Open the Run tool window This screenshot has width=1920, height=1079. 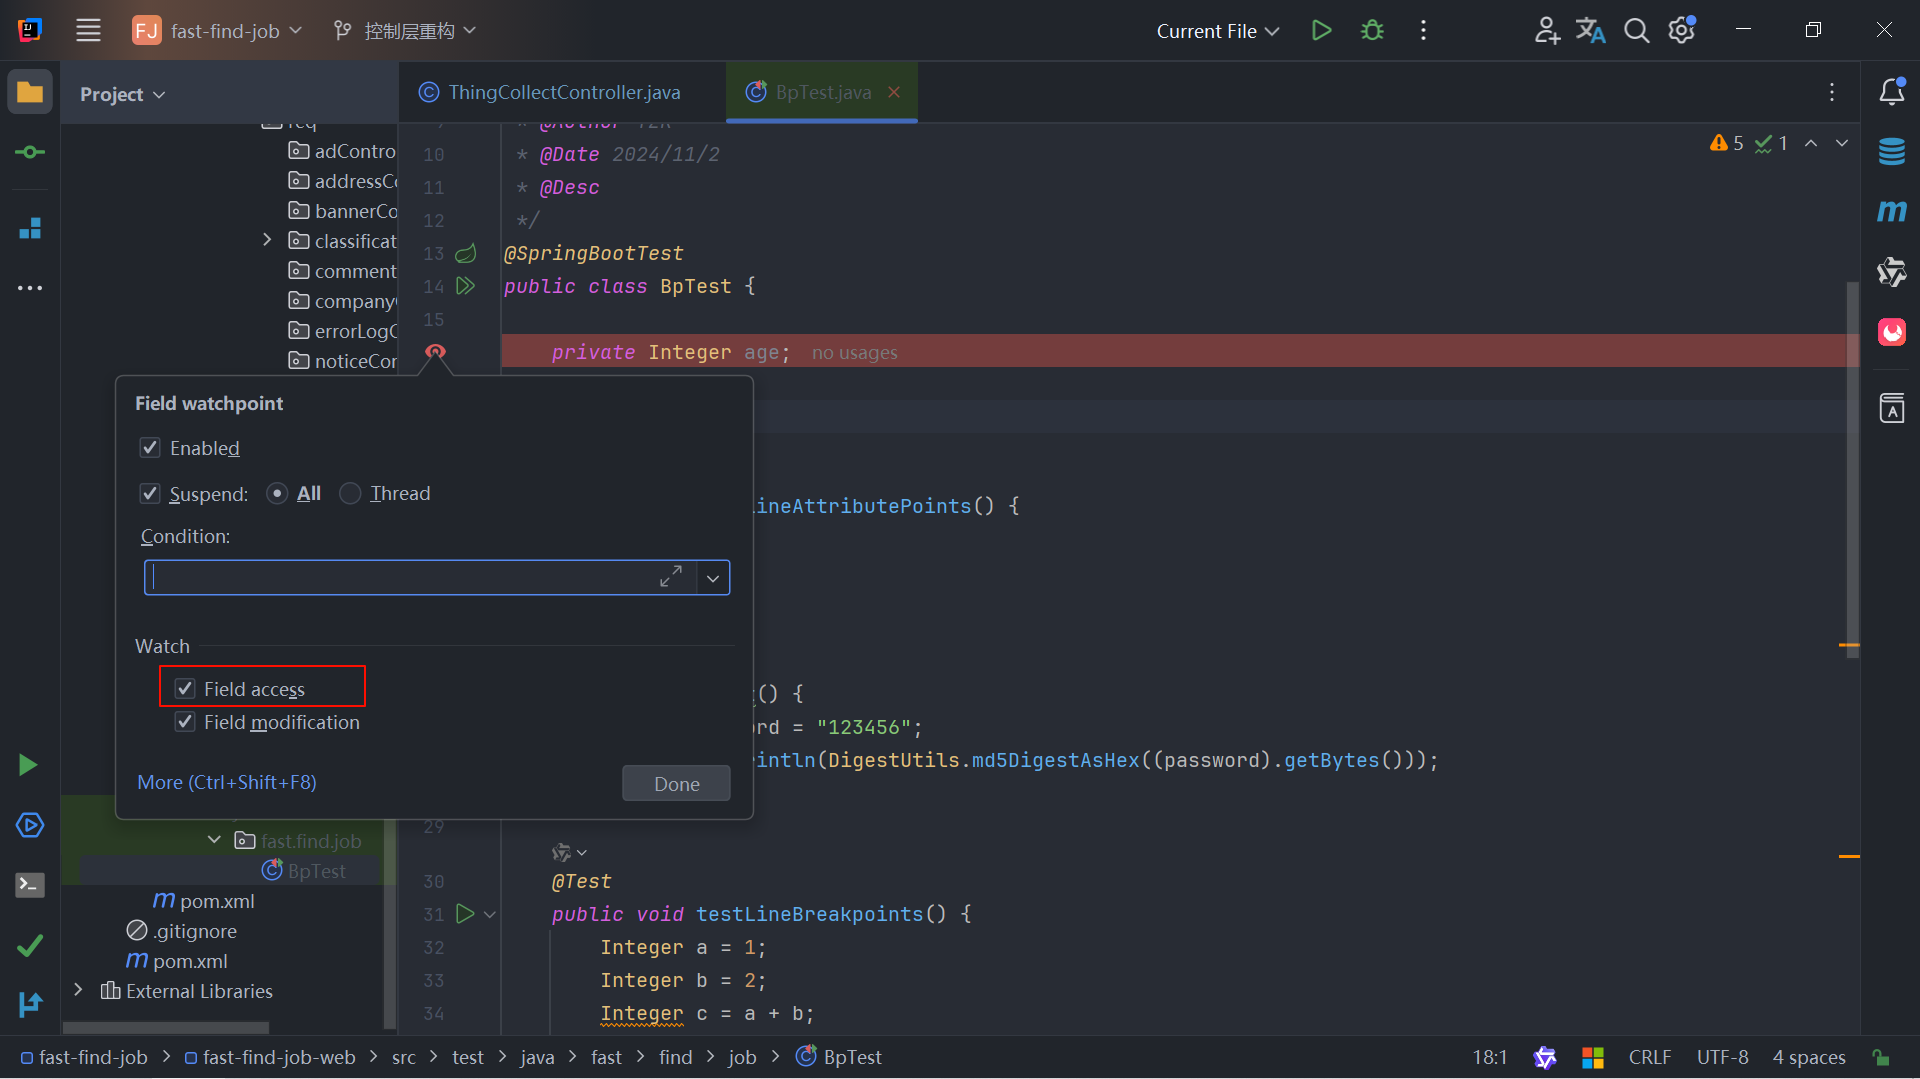[x=28, y=765]
